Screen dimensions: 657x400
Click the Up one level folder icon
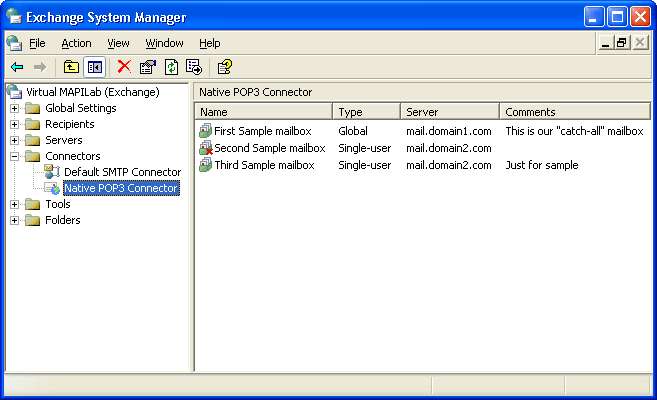(71, 67)
